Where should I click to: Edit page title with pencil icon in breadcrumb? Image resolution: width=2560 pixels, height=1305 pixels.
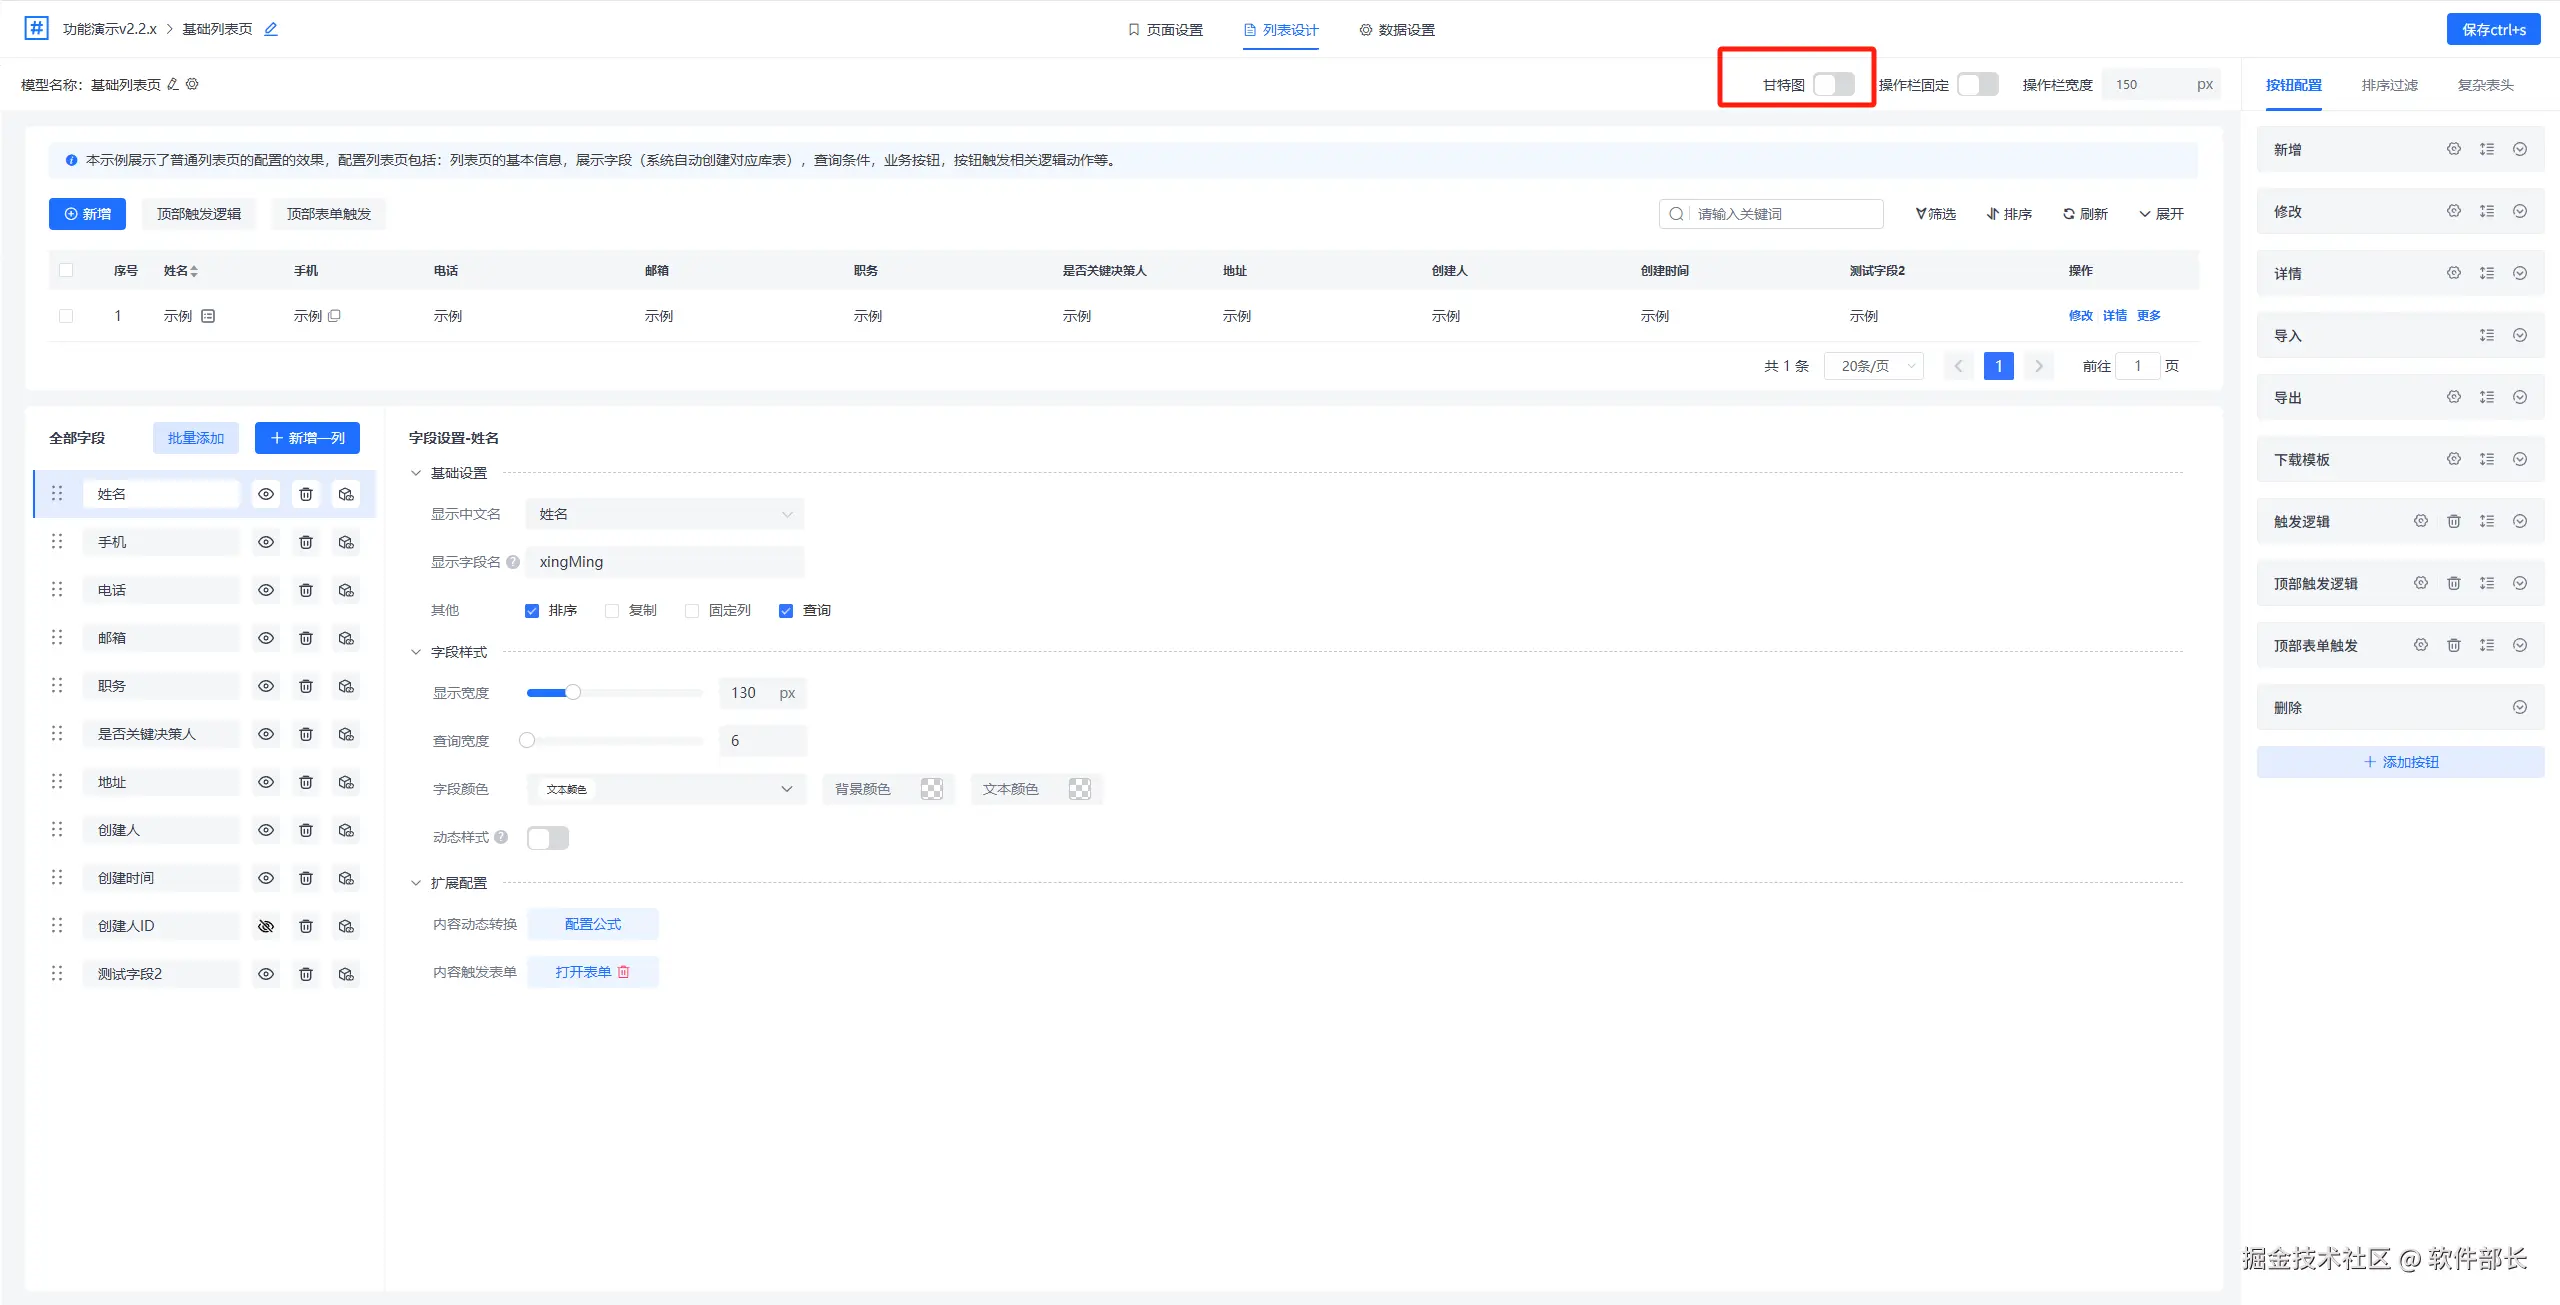(271, 29)
